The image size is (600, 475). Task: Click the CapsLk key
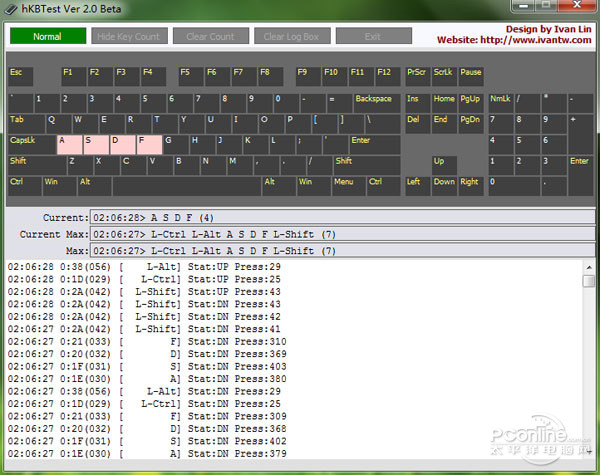click(31, 144)
